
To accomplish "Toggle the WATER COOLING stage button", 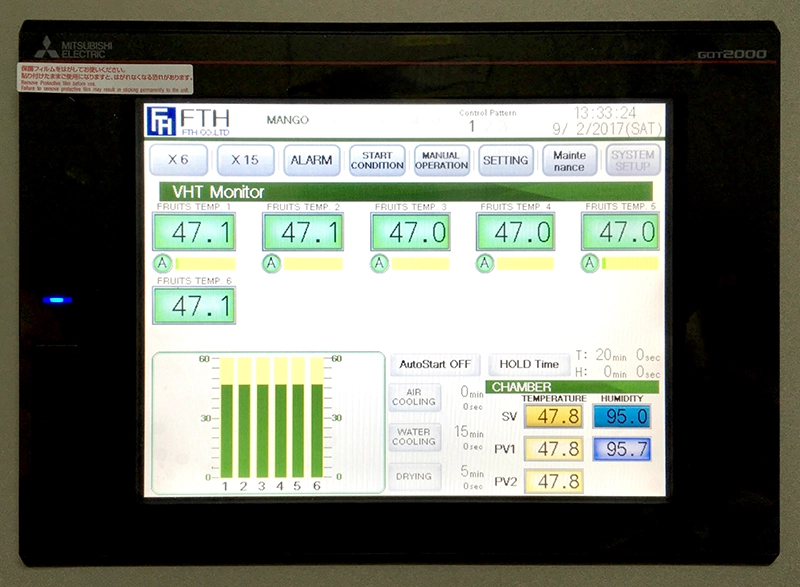I will (x=414, y=437).
